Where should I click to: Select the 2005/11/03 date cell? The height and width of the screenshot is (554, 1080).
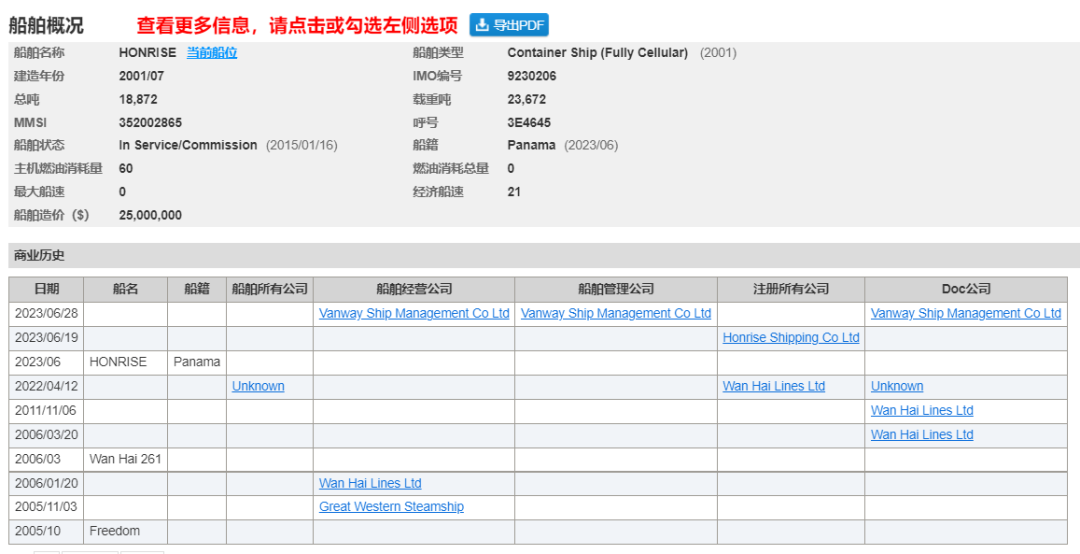[46, 507]
